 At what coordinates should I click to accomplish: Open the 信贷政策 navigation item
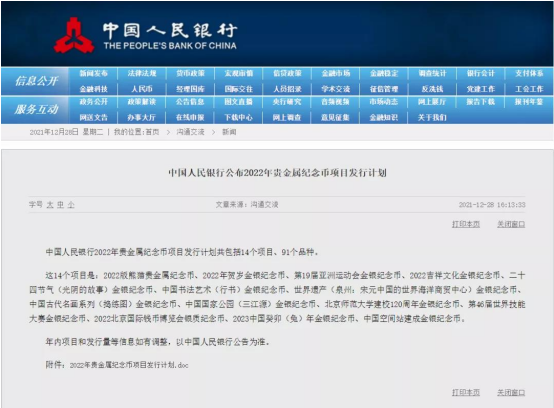coord(287,73)
